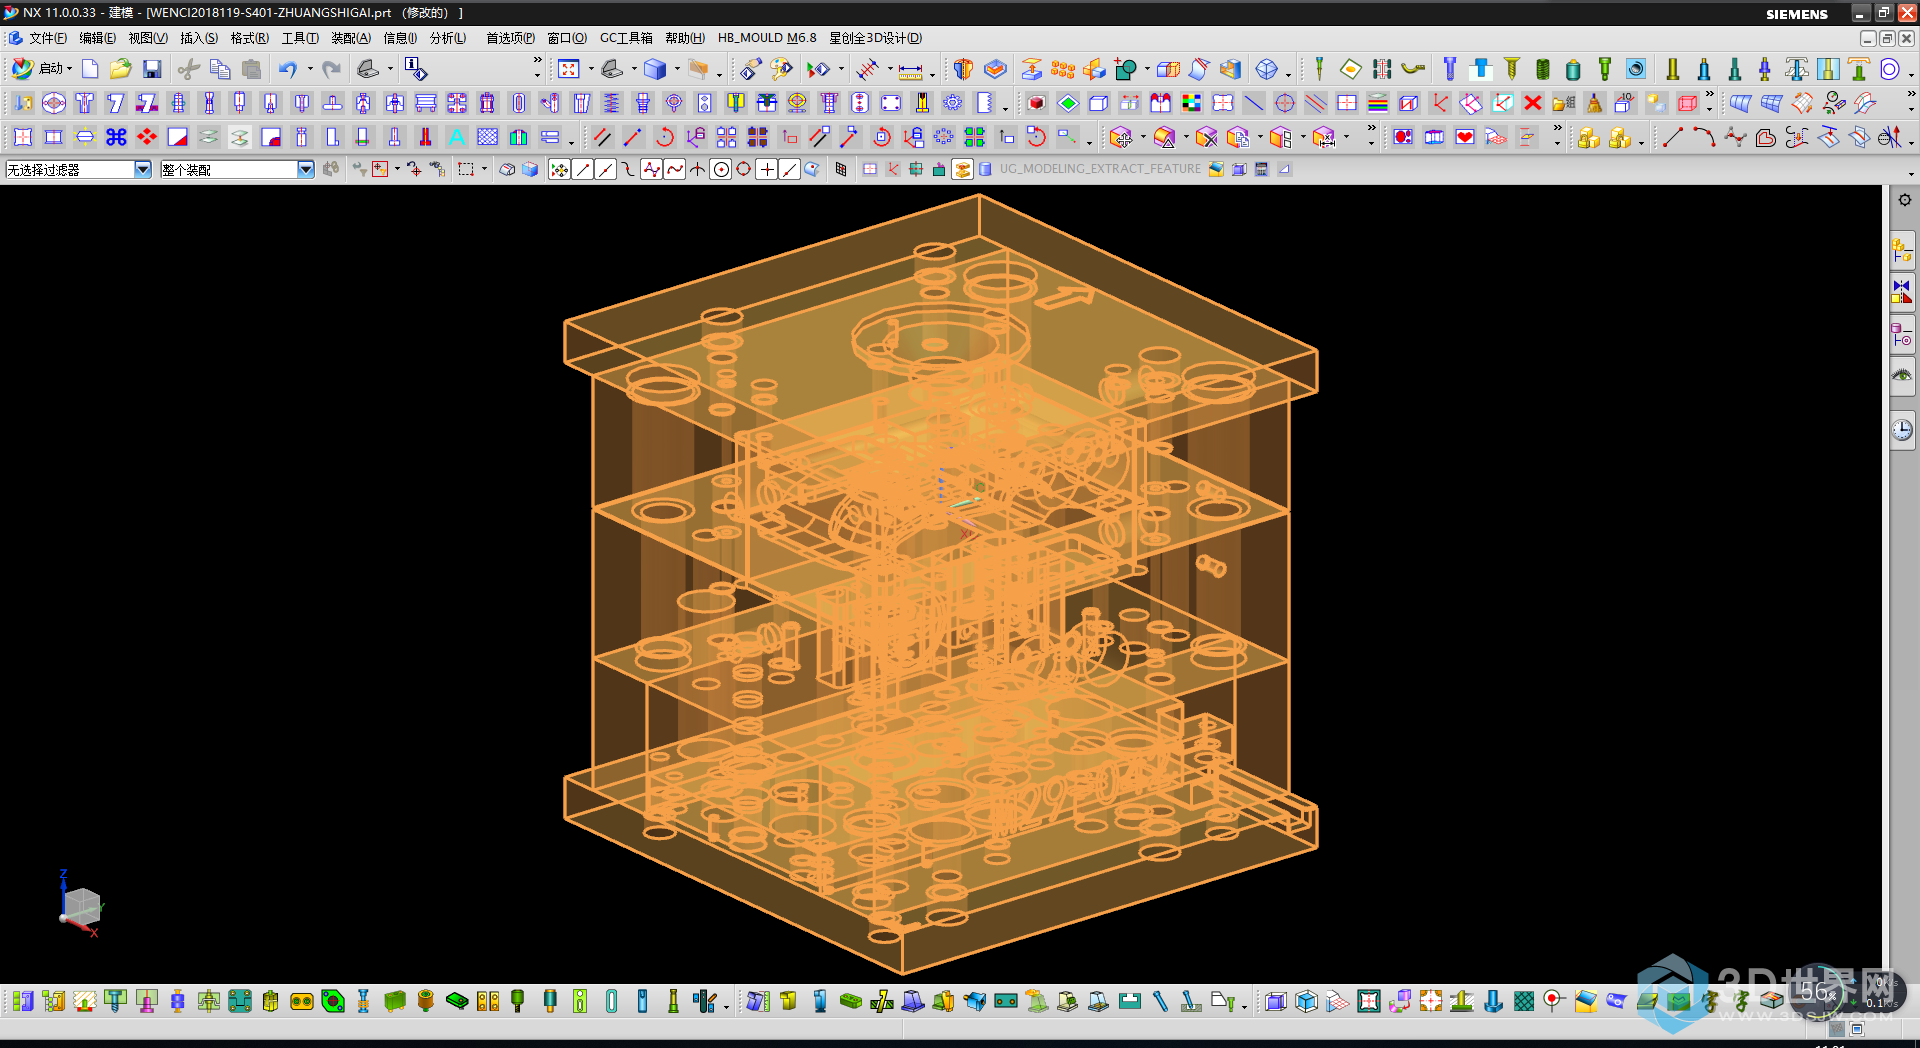
Task: Click the Line sketch tool icon
Action: click(1672, 137)
